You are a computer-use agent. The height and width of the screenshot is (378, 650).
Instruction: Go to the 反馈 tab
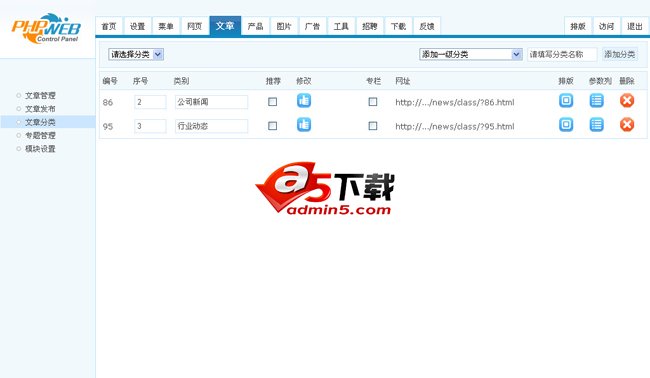(427, 27)
